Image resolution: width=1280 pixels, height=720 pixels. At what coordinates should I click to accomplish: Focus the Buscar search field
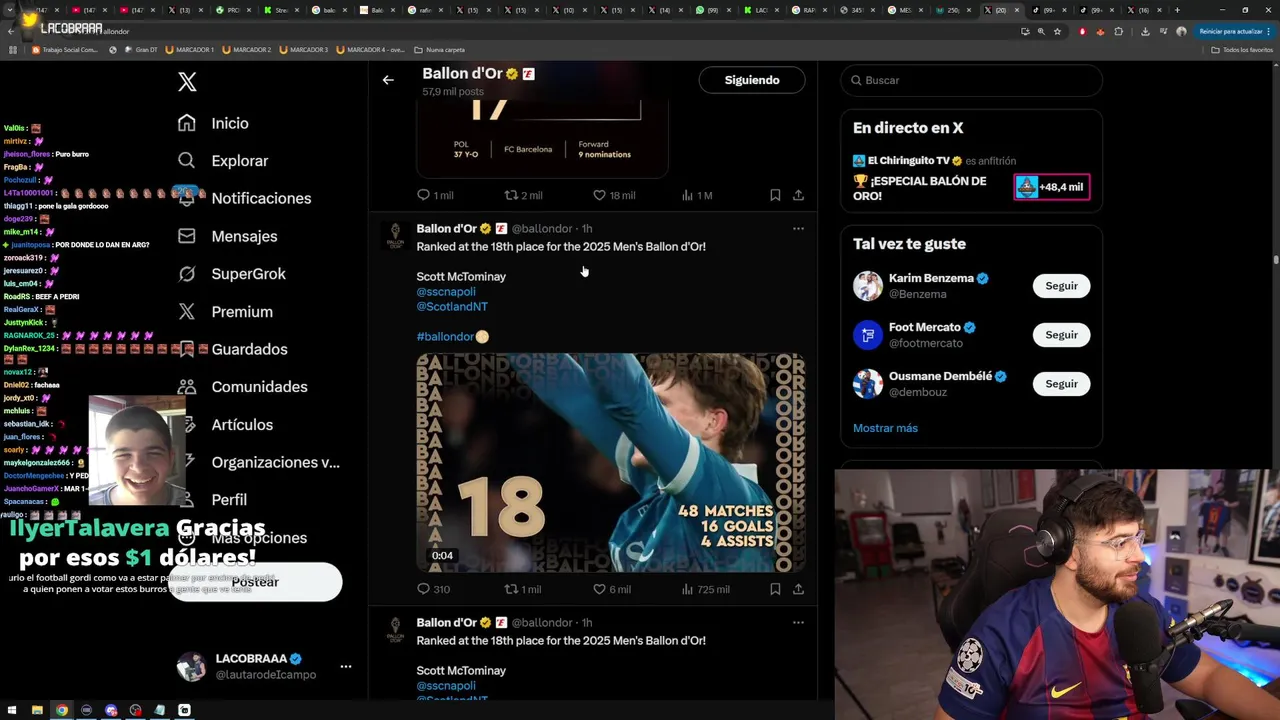[x=971, y=80]
